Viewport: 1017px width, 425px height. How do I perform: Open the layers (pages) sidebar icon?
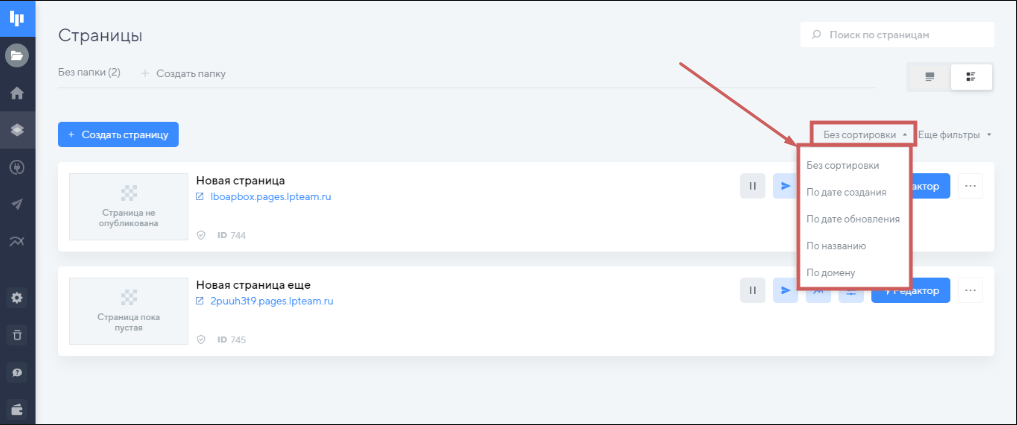click(x=17, y=130)
